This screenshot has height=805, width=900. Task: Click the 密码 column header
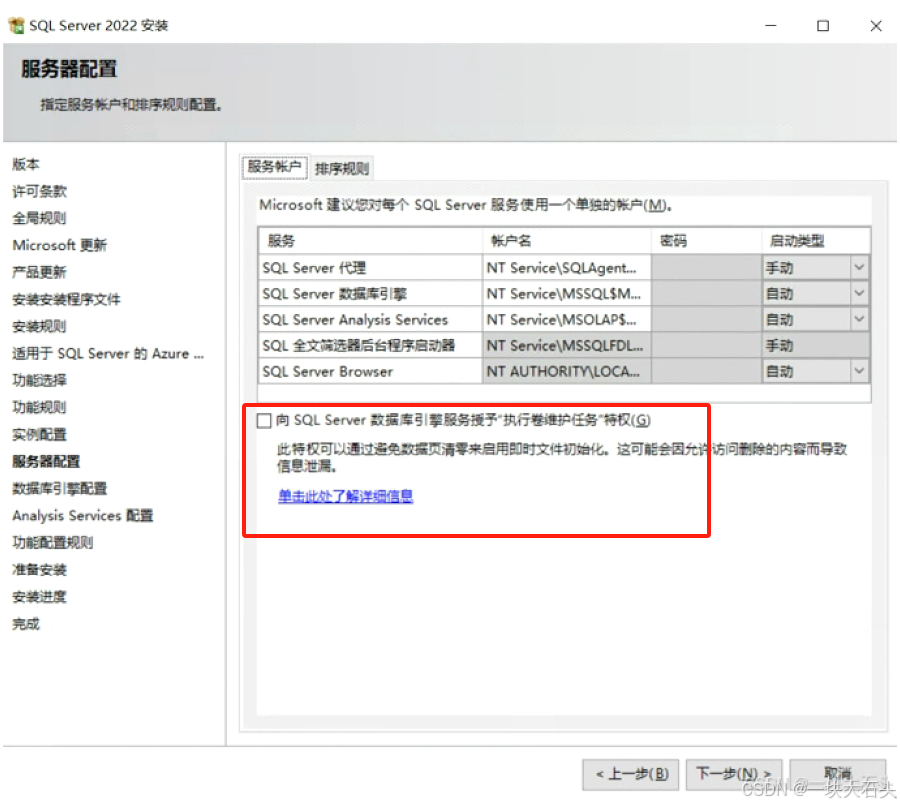pos(707,241)
